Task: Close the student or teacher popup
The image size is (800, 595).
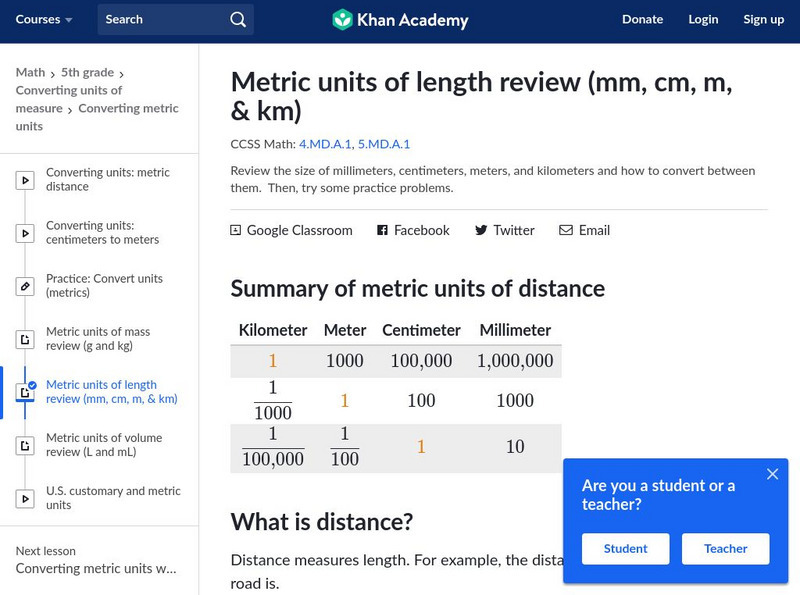Action: pos(772,474)
